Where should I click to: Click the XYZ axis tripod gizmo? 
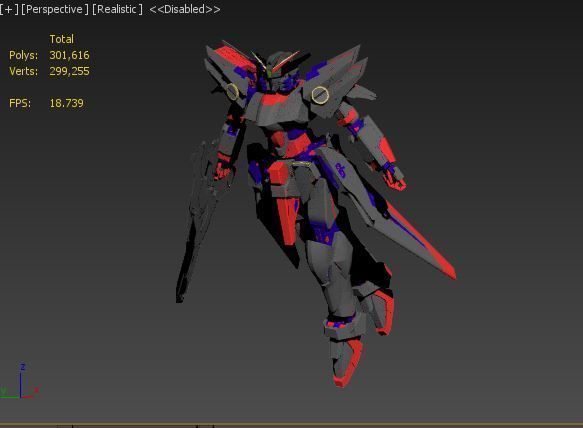pos(20,381)
